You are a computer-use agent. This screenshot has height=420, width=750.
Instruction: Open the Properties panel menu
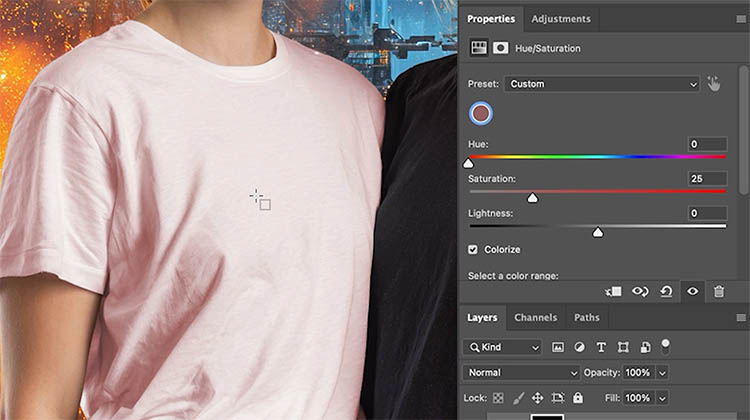741,19
